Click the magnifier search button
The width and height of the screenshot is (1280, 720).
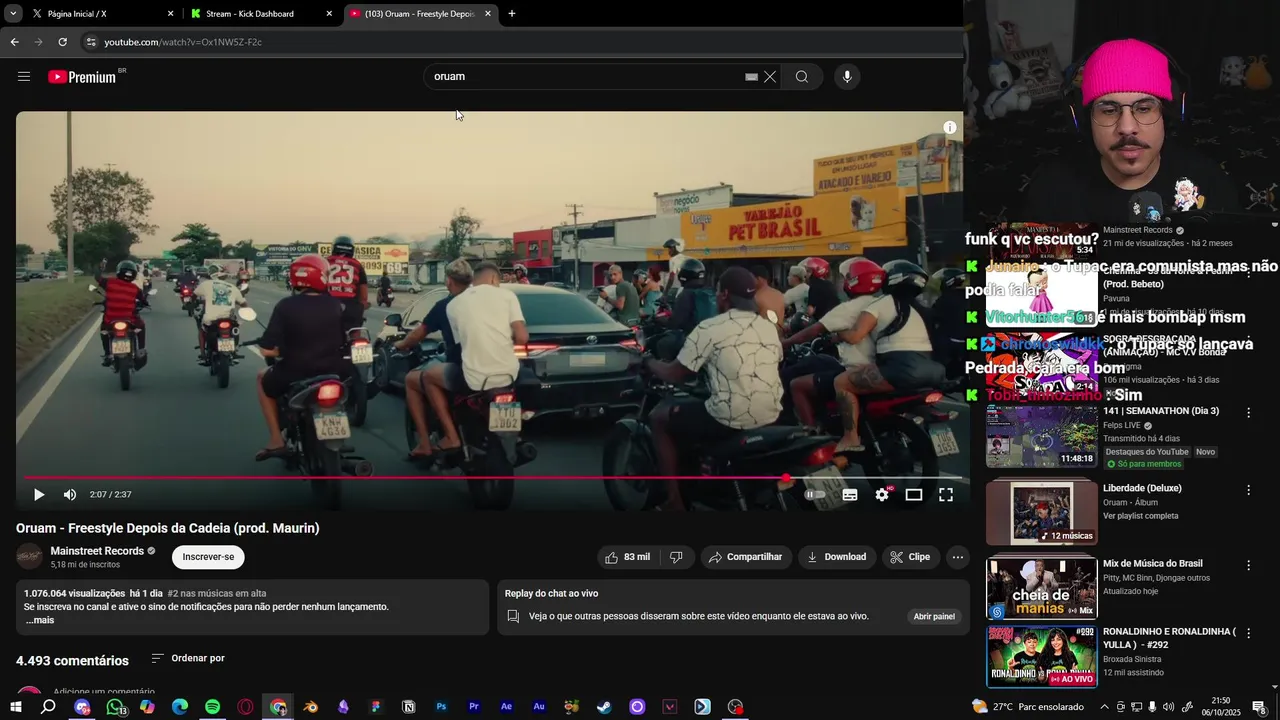pos(802,77)
